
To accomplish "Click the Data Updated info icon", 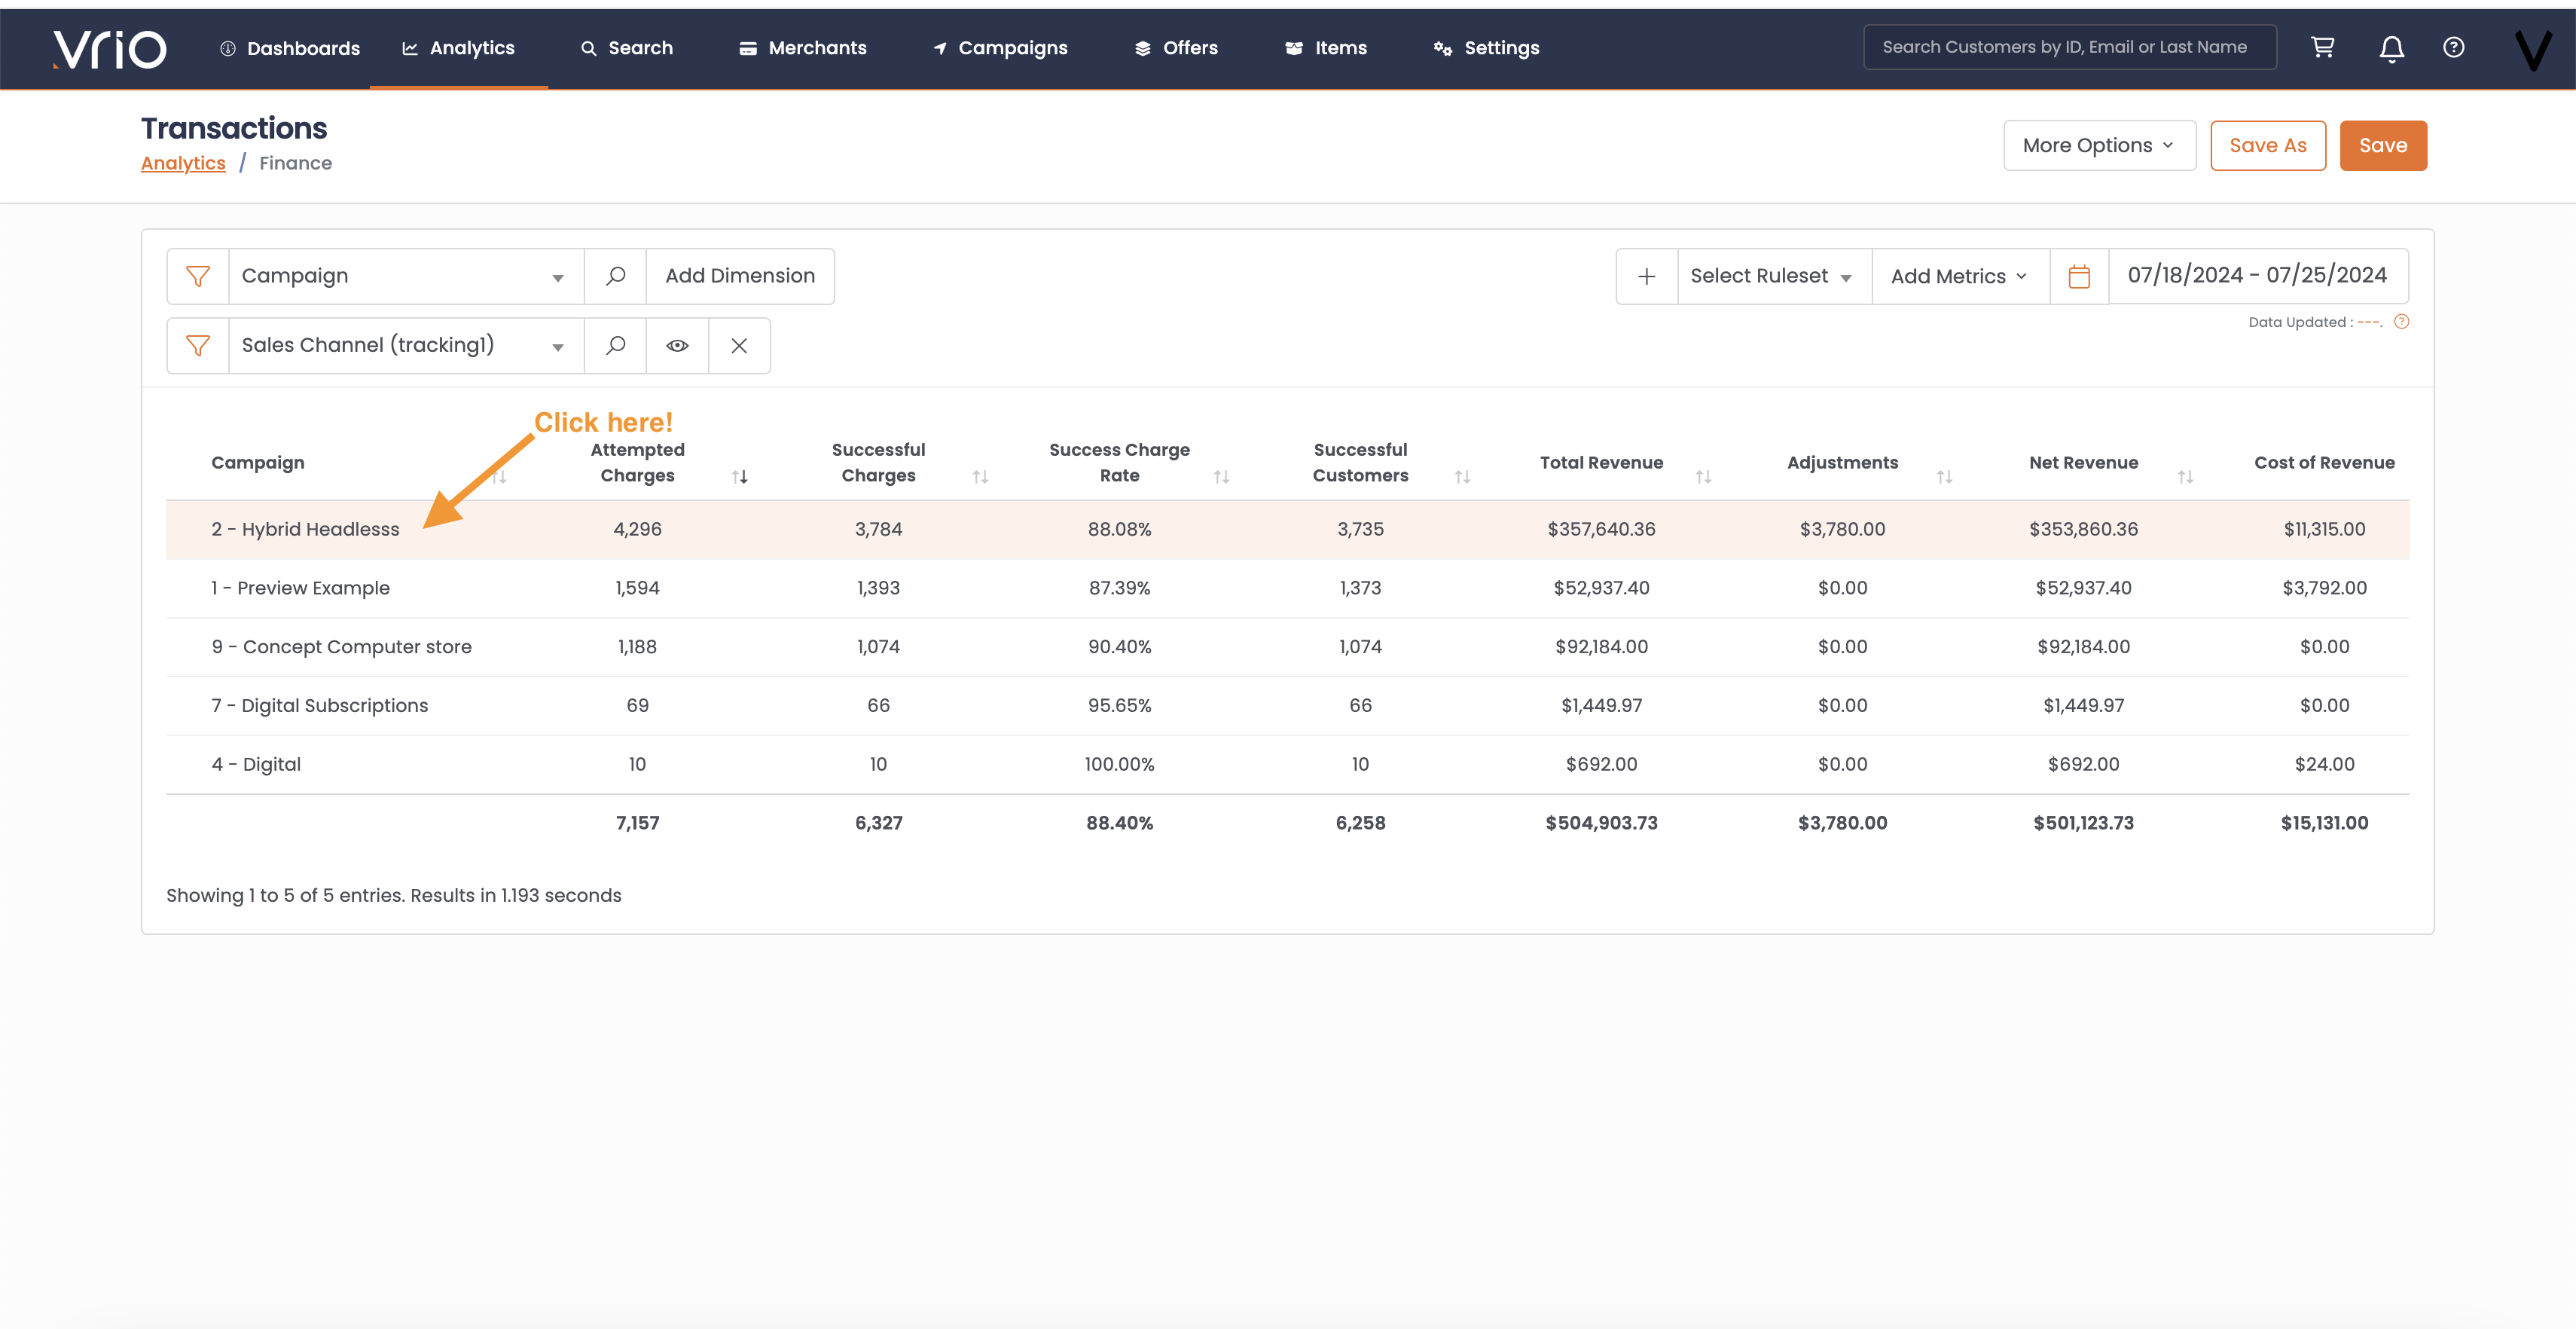I will (x=2401, y=321).
